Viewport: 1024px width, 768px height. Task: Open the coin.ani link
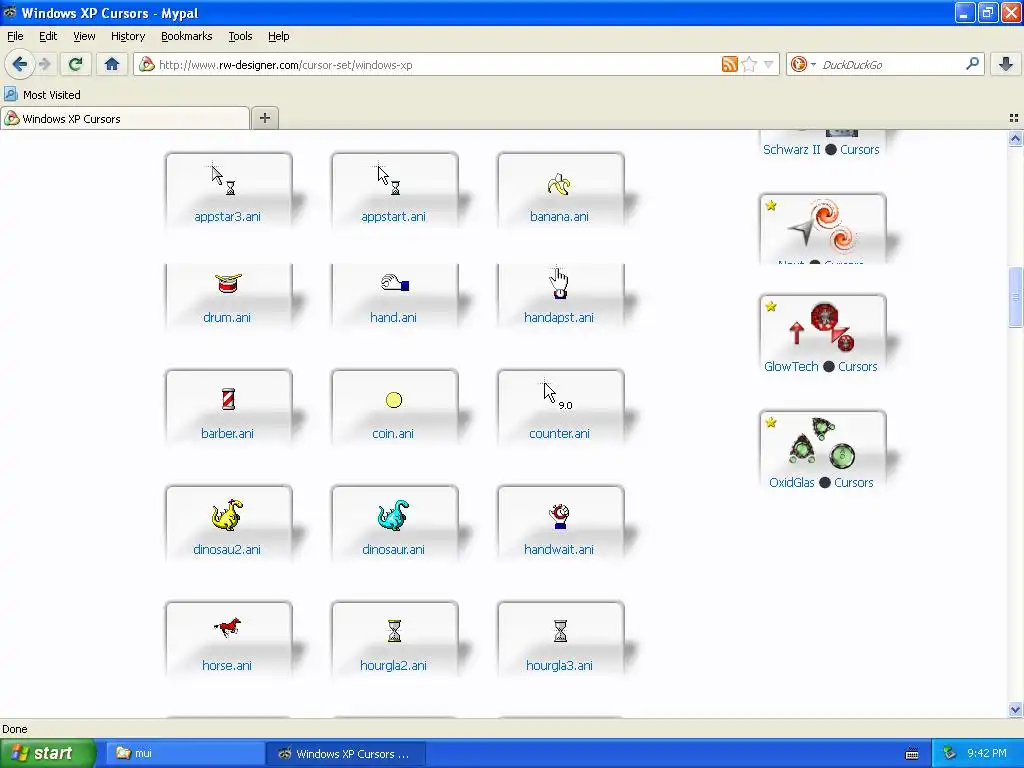click(x=392, y=433)
